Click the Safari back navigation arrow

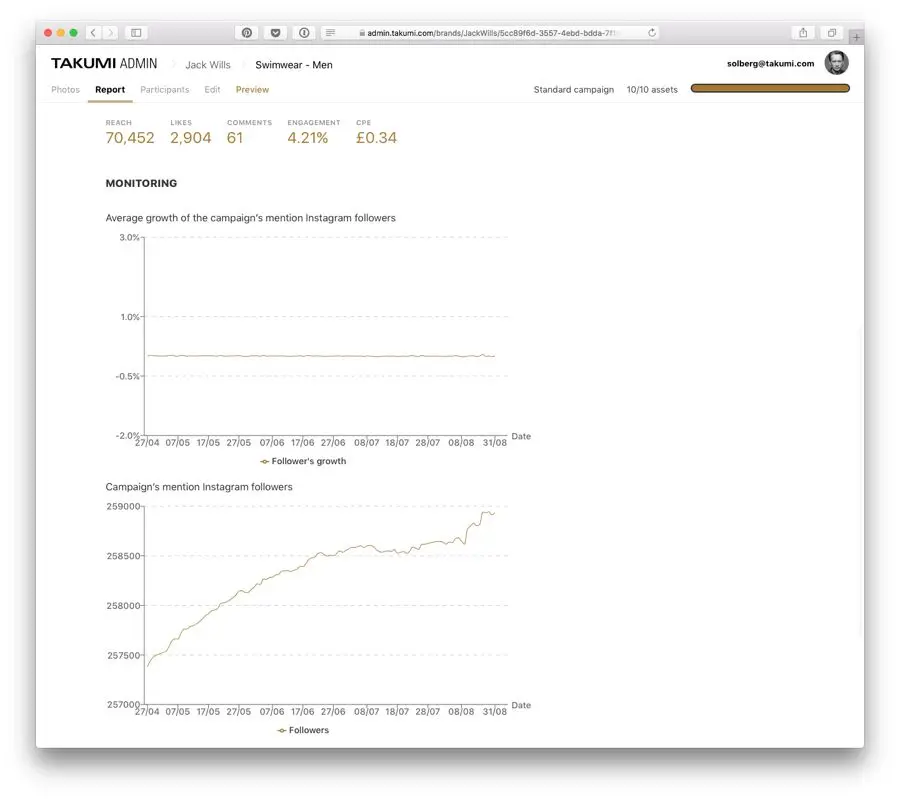pos(93,33)
